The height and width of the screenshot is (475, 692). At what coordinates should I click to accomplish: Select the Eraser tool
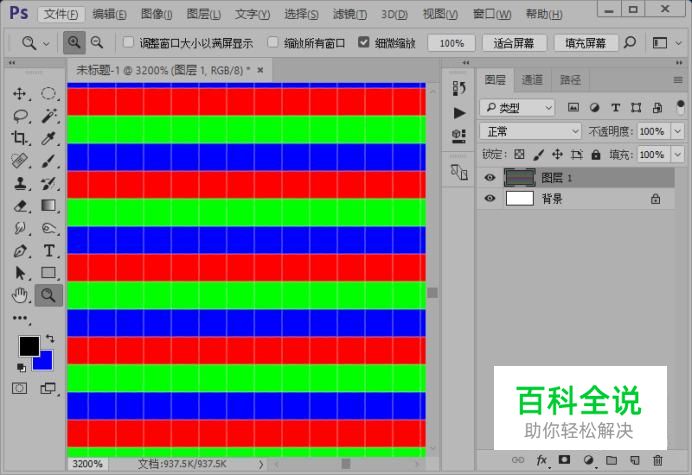point(19,206)
